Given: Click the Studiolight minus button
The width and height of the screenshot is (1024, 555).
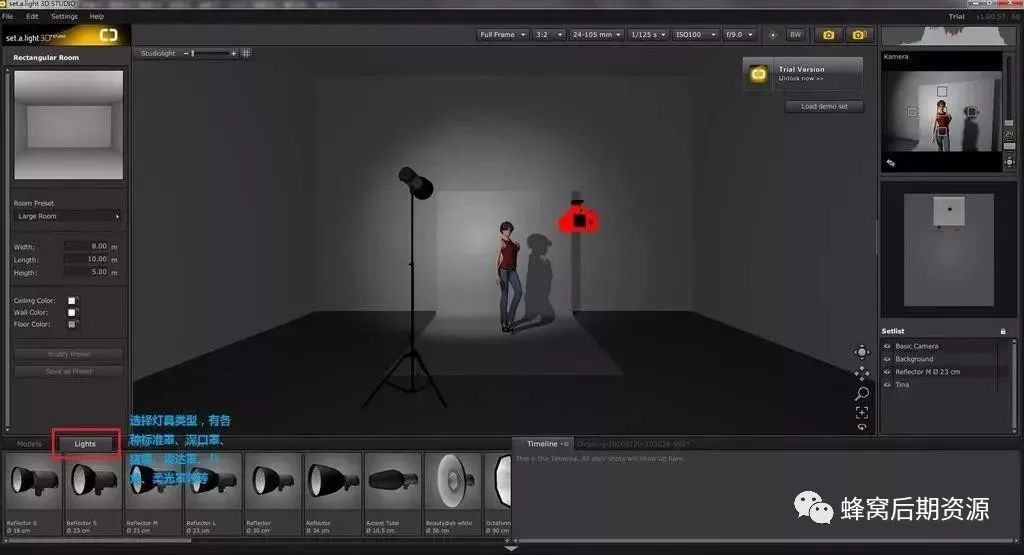Looking at the screenshot, I should pyautogui.click(x=185, y=54).
